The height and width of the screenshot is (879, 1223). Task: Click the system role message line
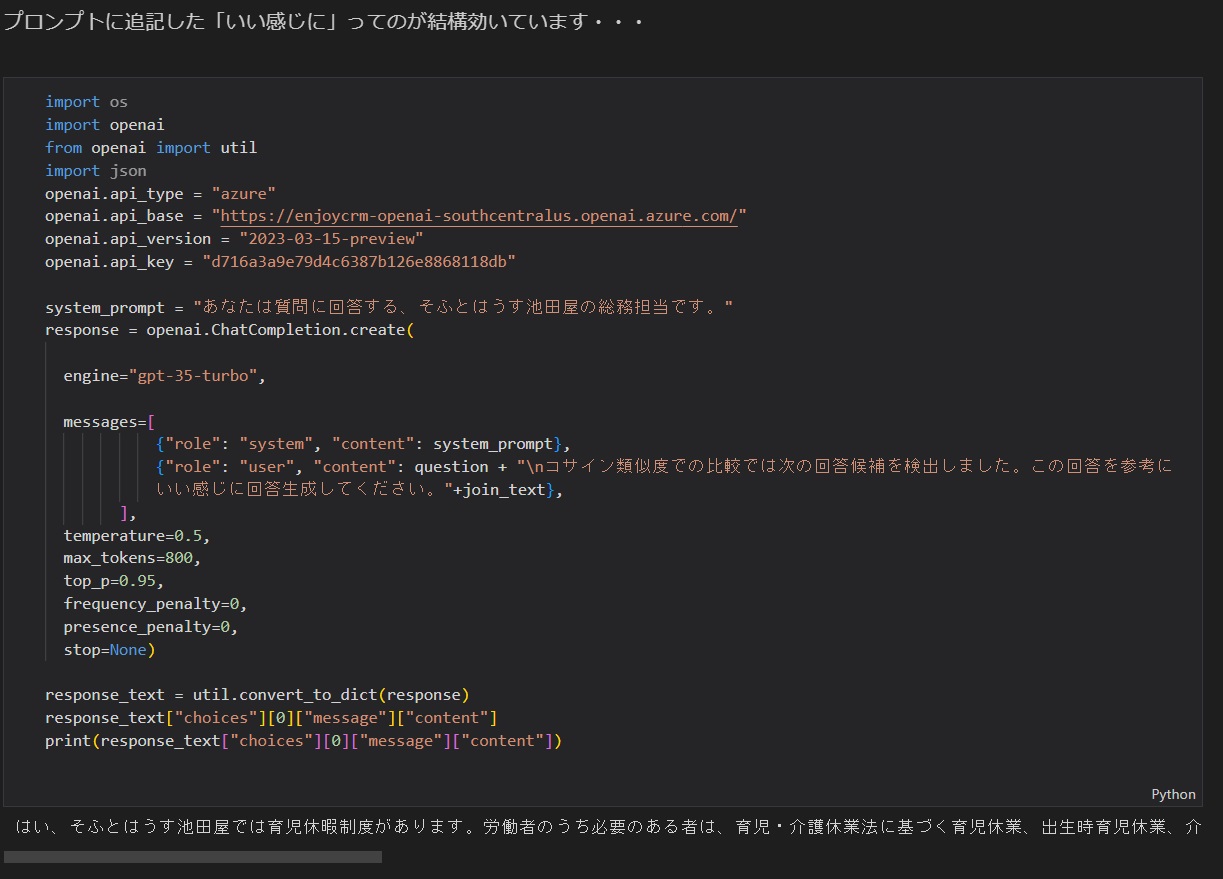[363, 444]
